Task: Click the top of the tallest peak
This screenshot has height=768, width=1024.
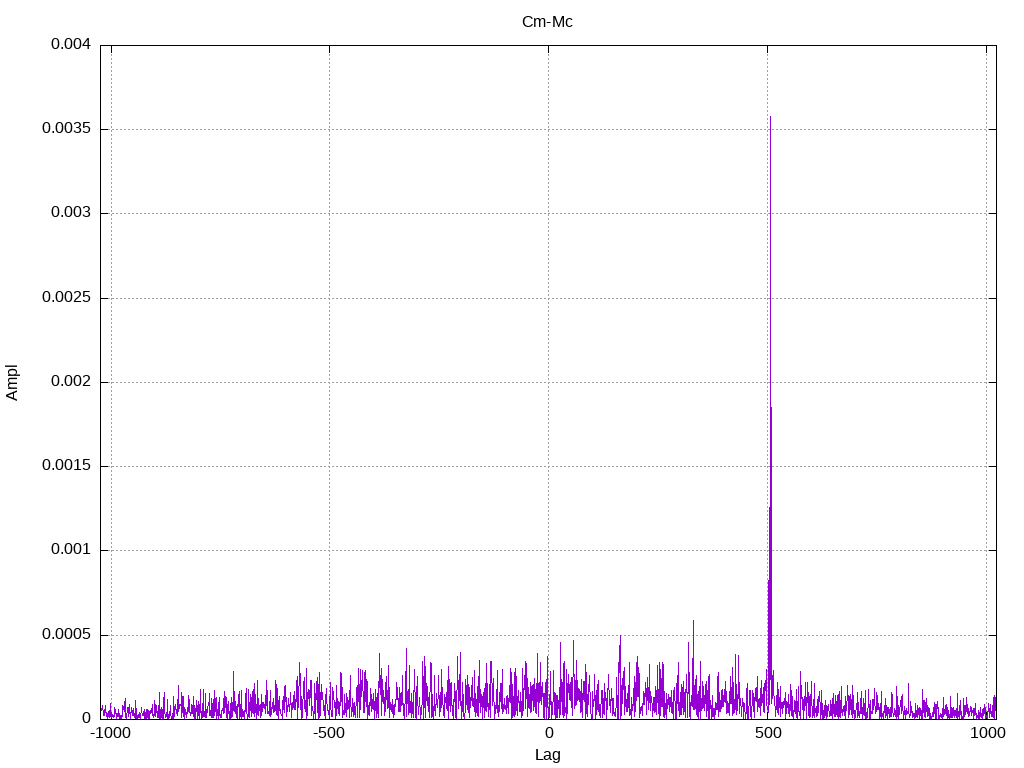Action: pos(770,118)
